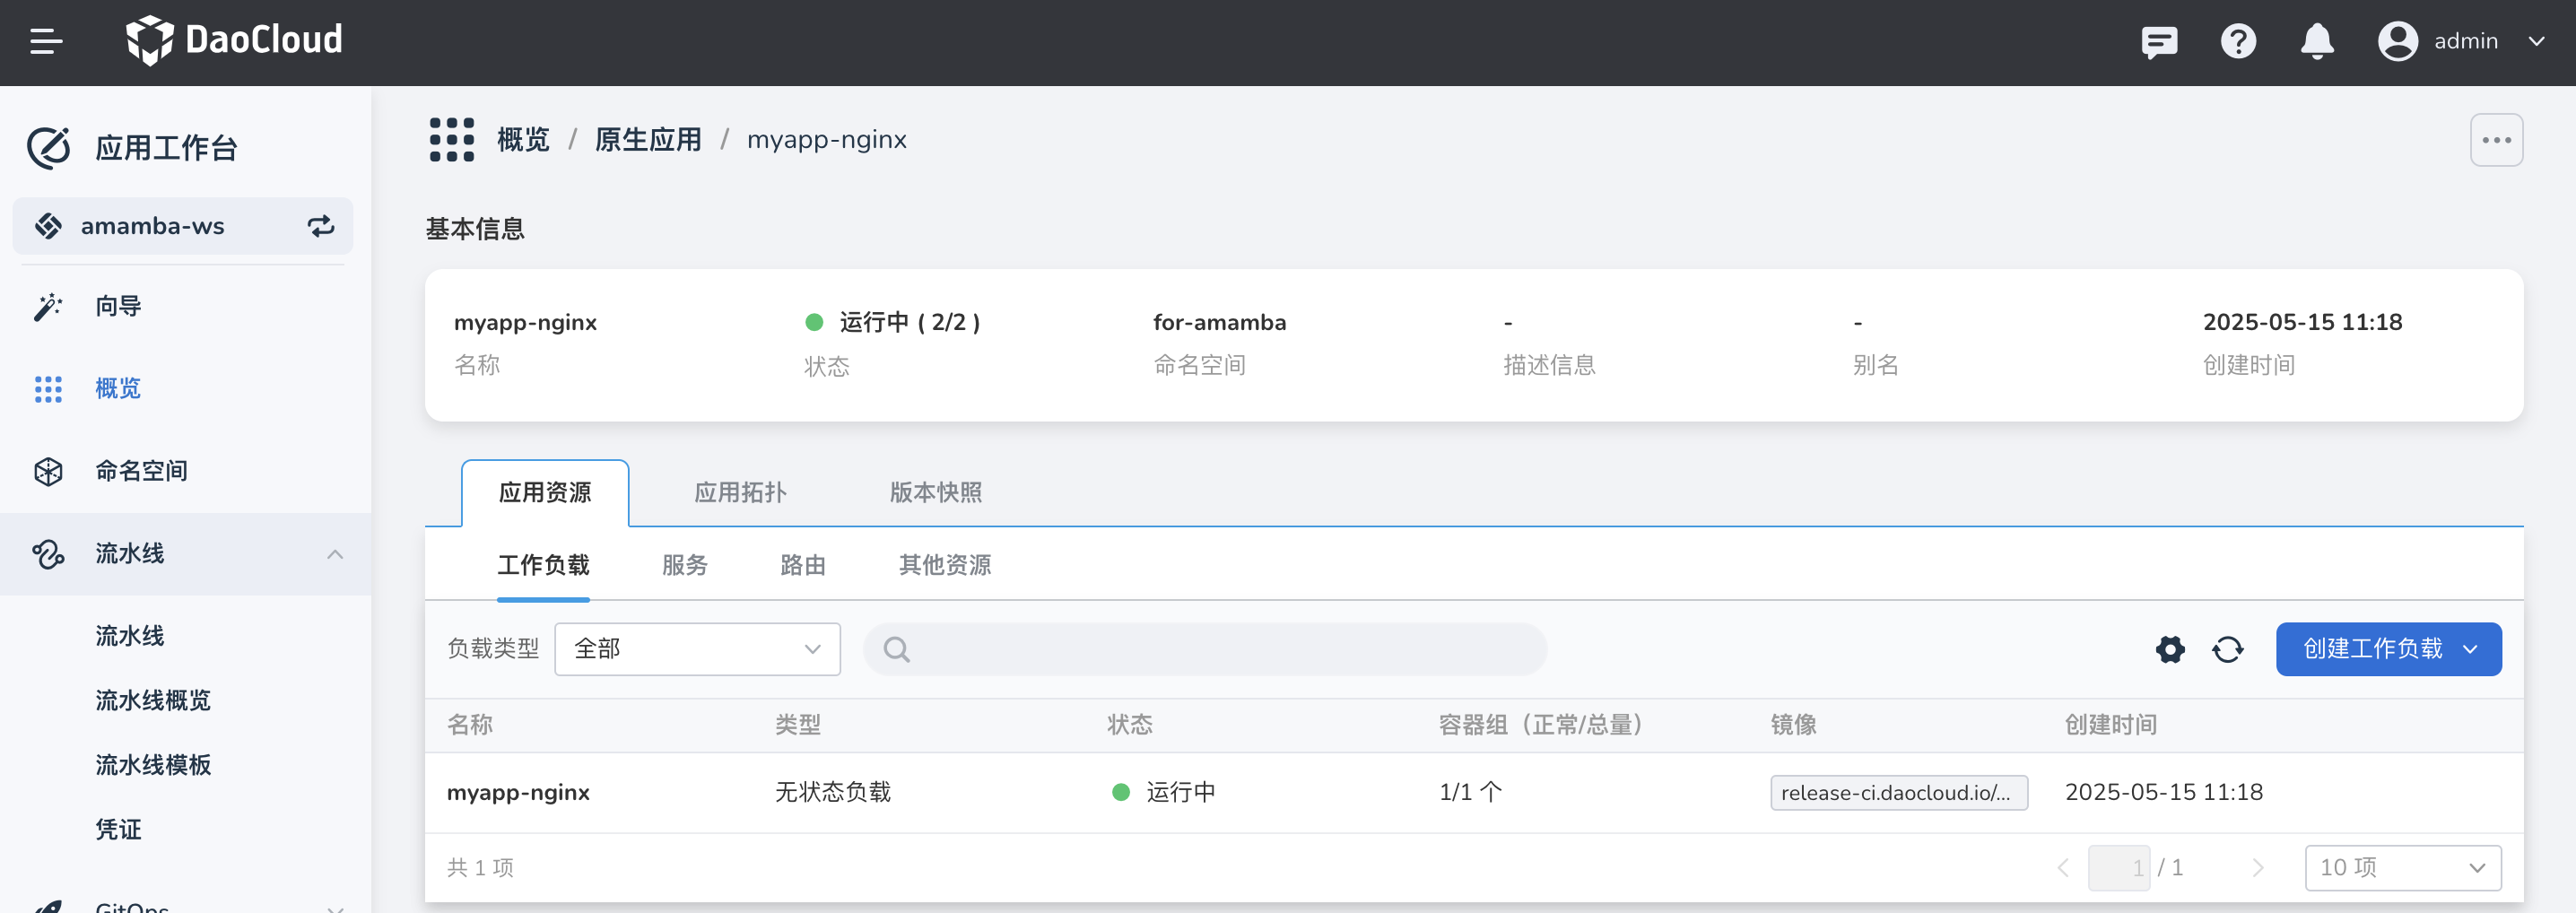Go to 命名空间 in the sidebar

141,471
